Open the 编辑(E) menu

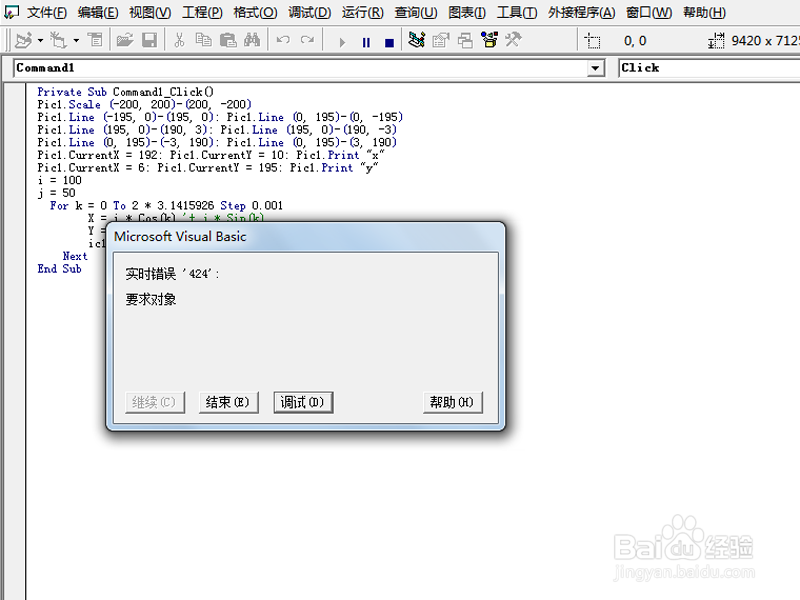point(98,12)
